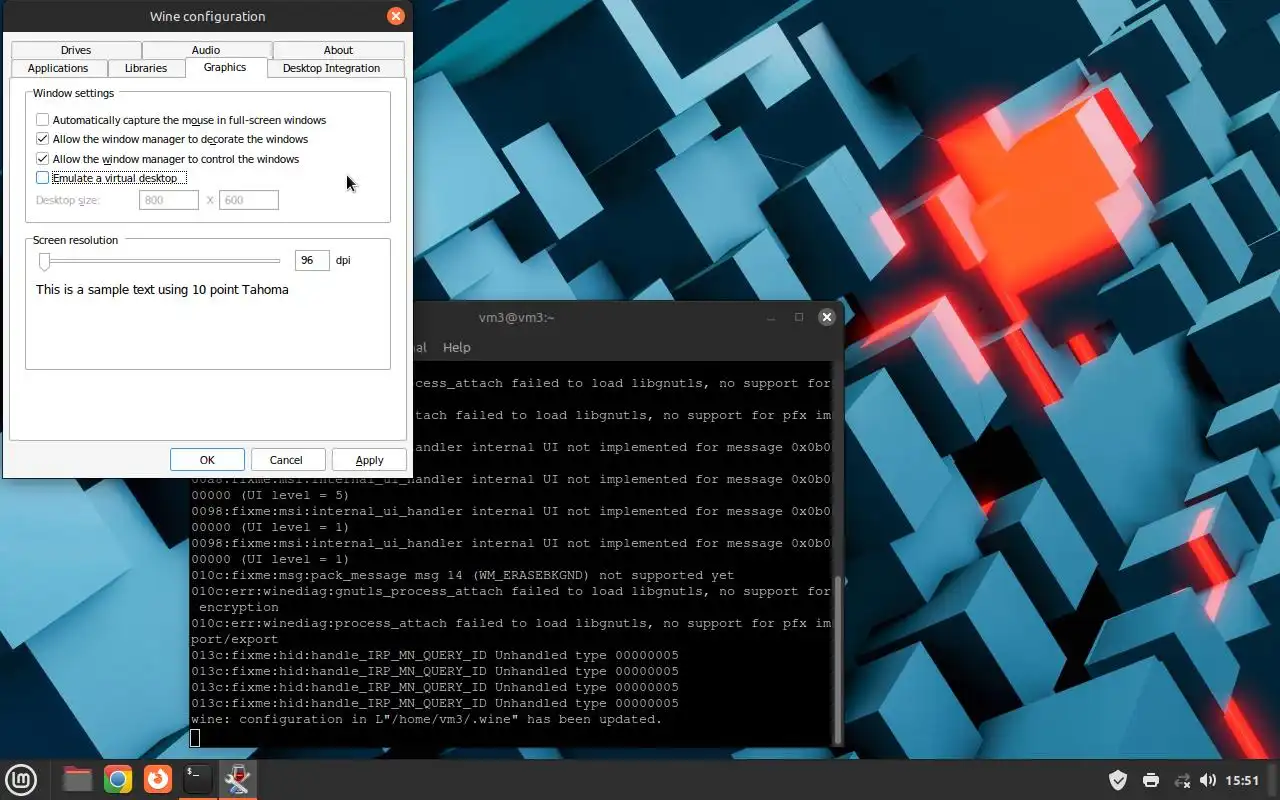Open the Linux Mint start menu
This screenshot has width=1280, height=800.
pos(21,779)
